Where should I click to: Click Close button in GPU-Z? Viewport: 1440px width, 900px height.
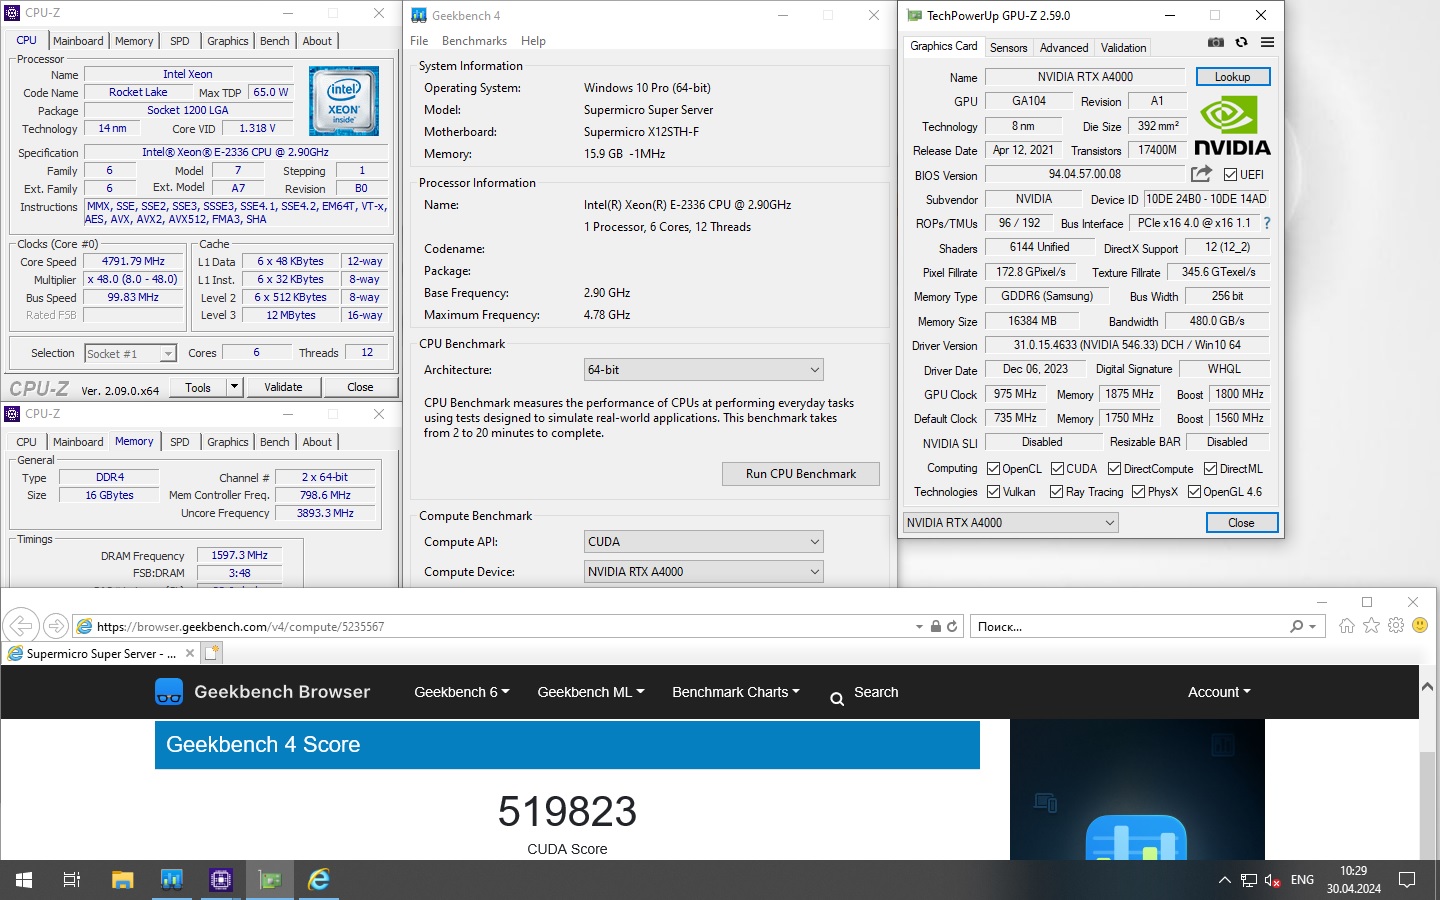[1241, 523]
